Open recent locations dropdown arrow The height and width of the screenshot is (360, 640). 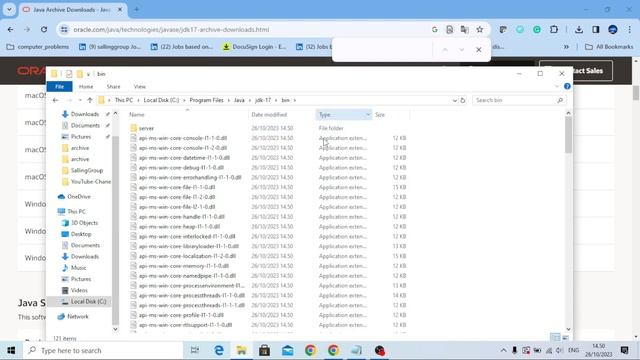coord(80,100)
